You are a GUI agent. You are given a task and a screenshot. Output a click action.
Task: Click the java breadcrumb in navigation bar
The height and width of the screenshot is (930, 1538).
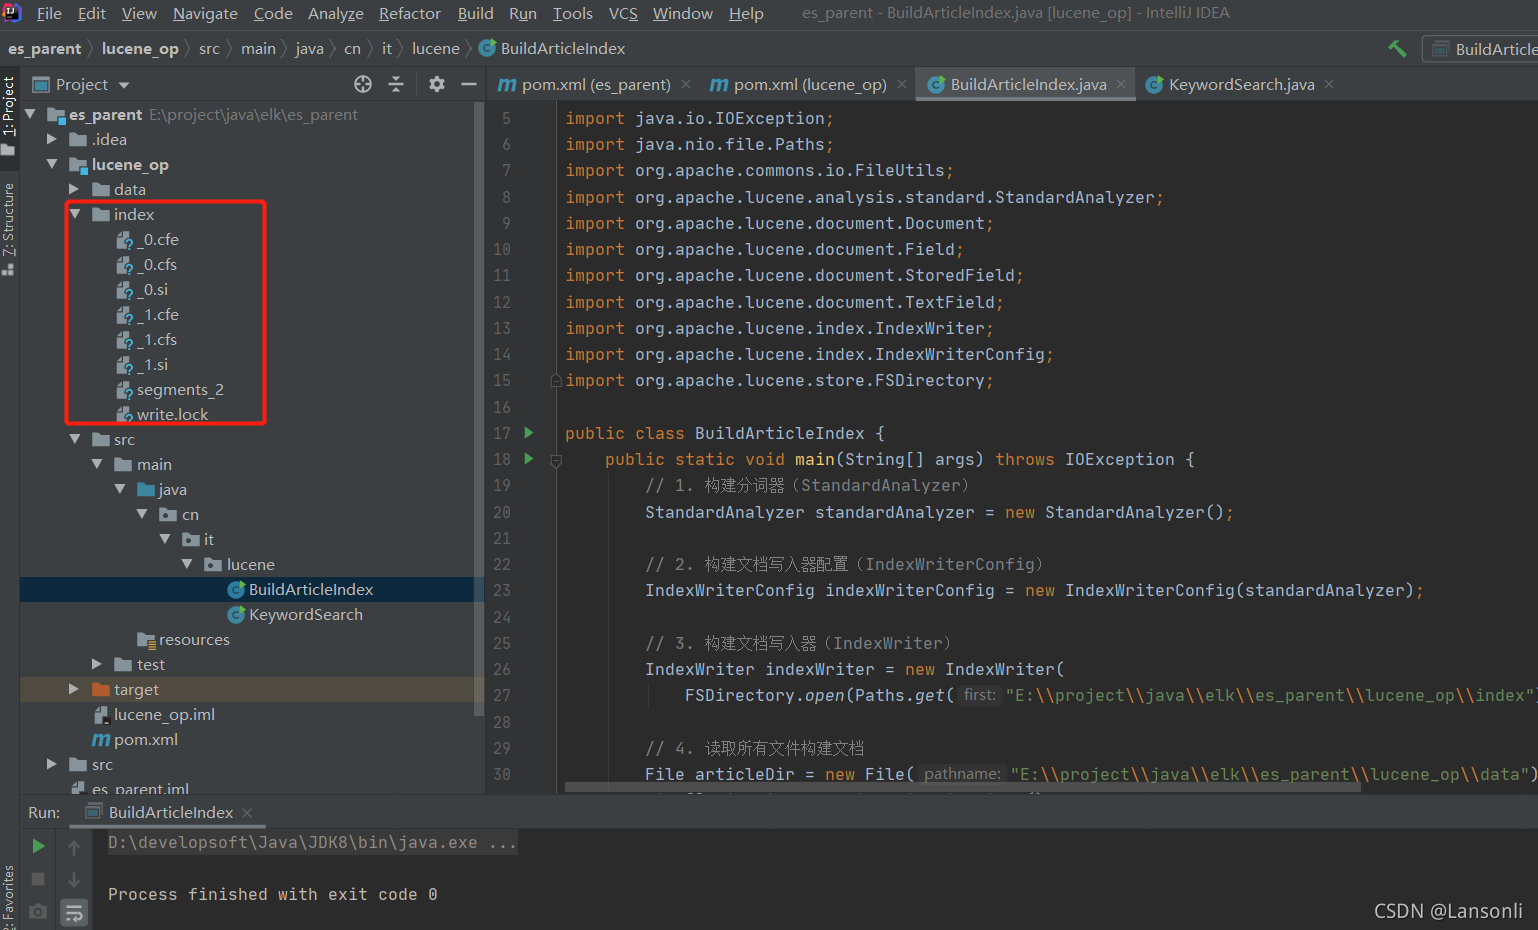point(309,48)
